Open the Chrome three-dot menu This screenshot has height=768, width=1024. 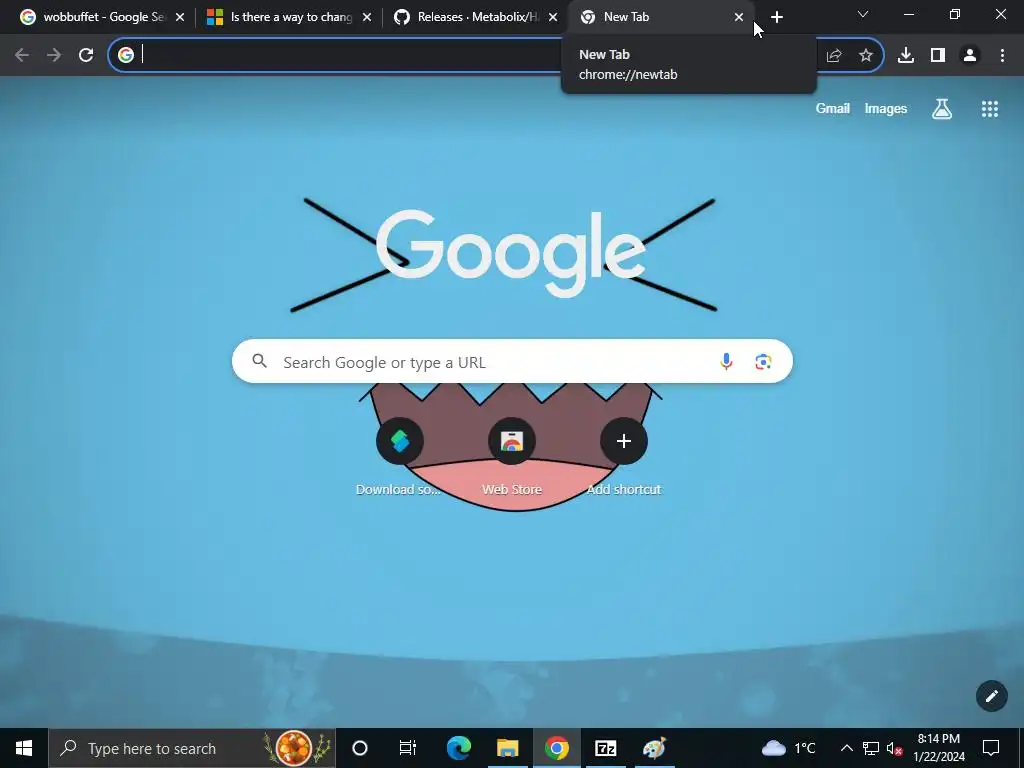pos(1002,56)
